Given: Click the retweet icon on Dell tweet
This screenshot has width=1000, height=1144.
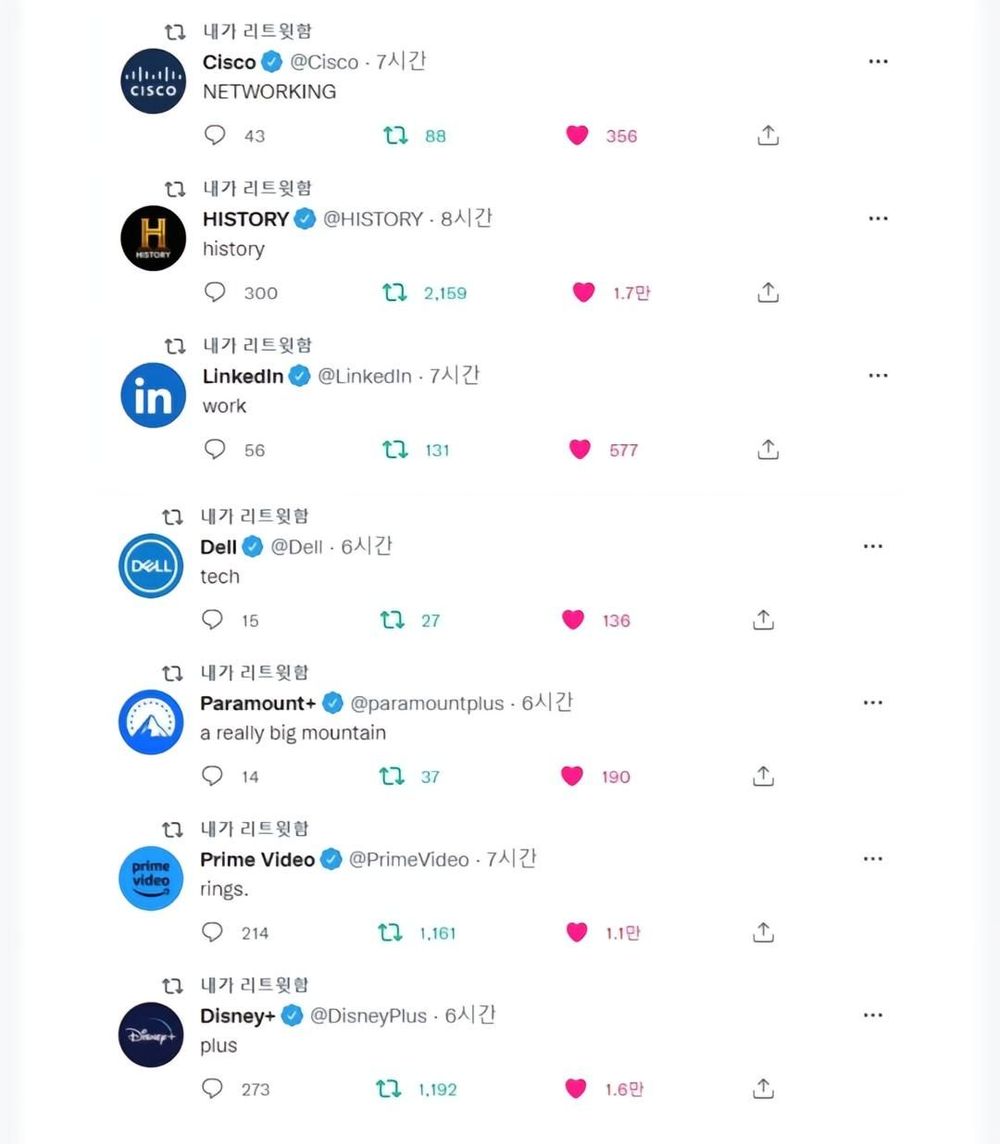Looking at the screenshot, I should 392,620.
